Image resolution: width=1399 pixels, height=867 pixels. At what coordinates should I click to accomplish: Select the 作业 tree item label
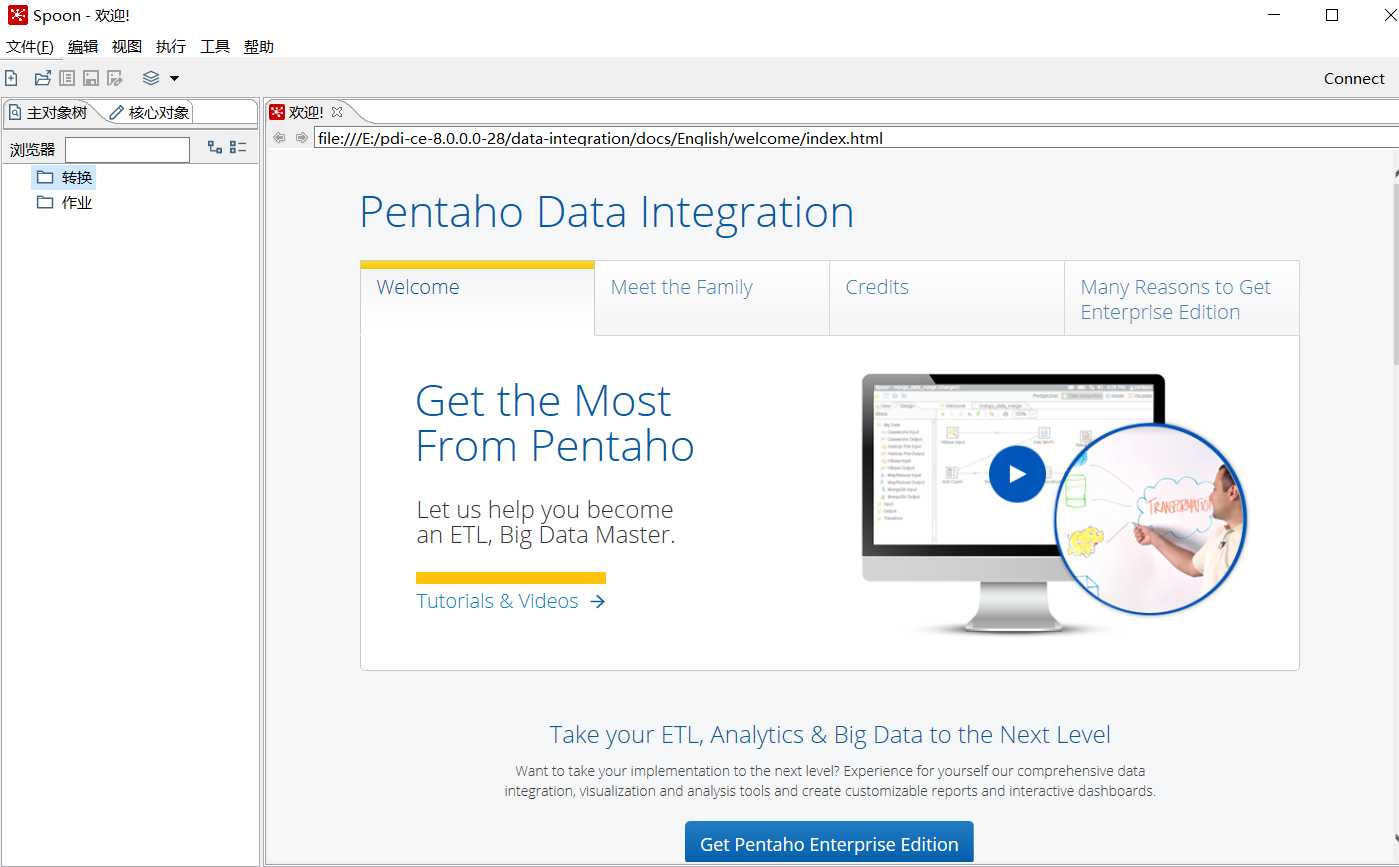77,202
